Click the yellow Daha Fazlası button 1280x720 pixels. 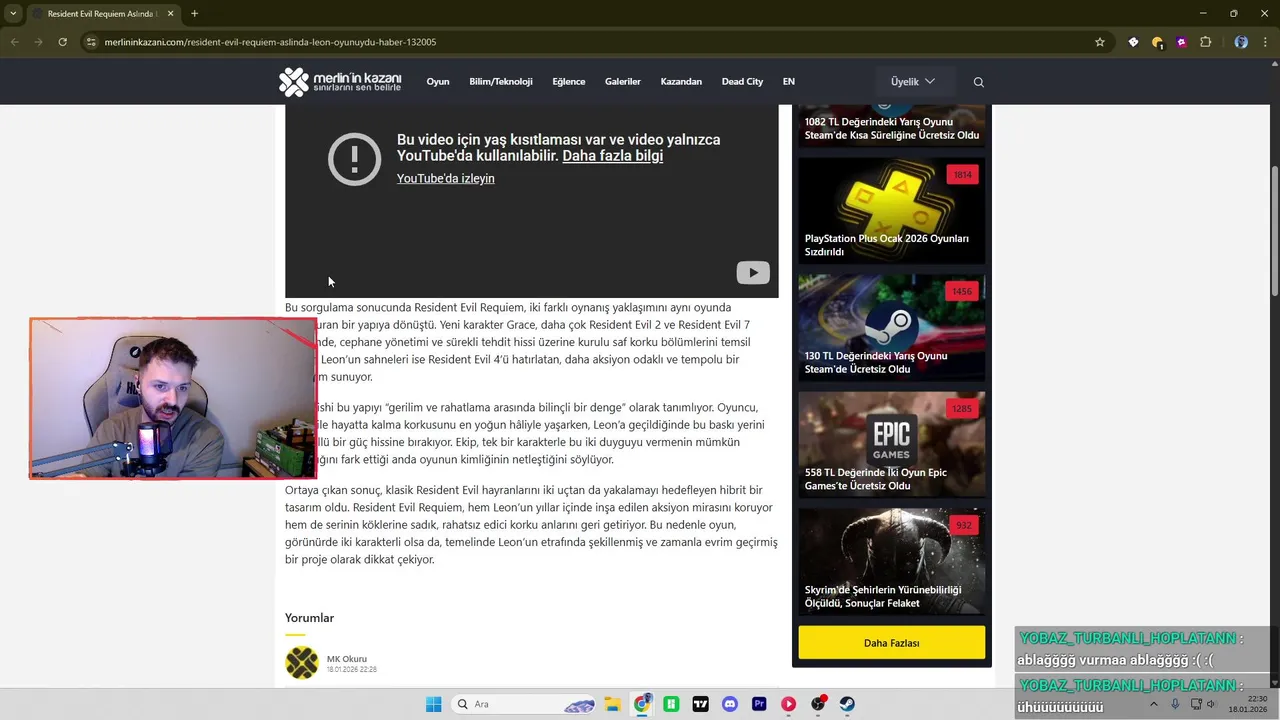tap(892, 643)
